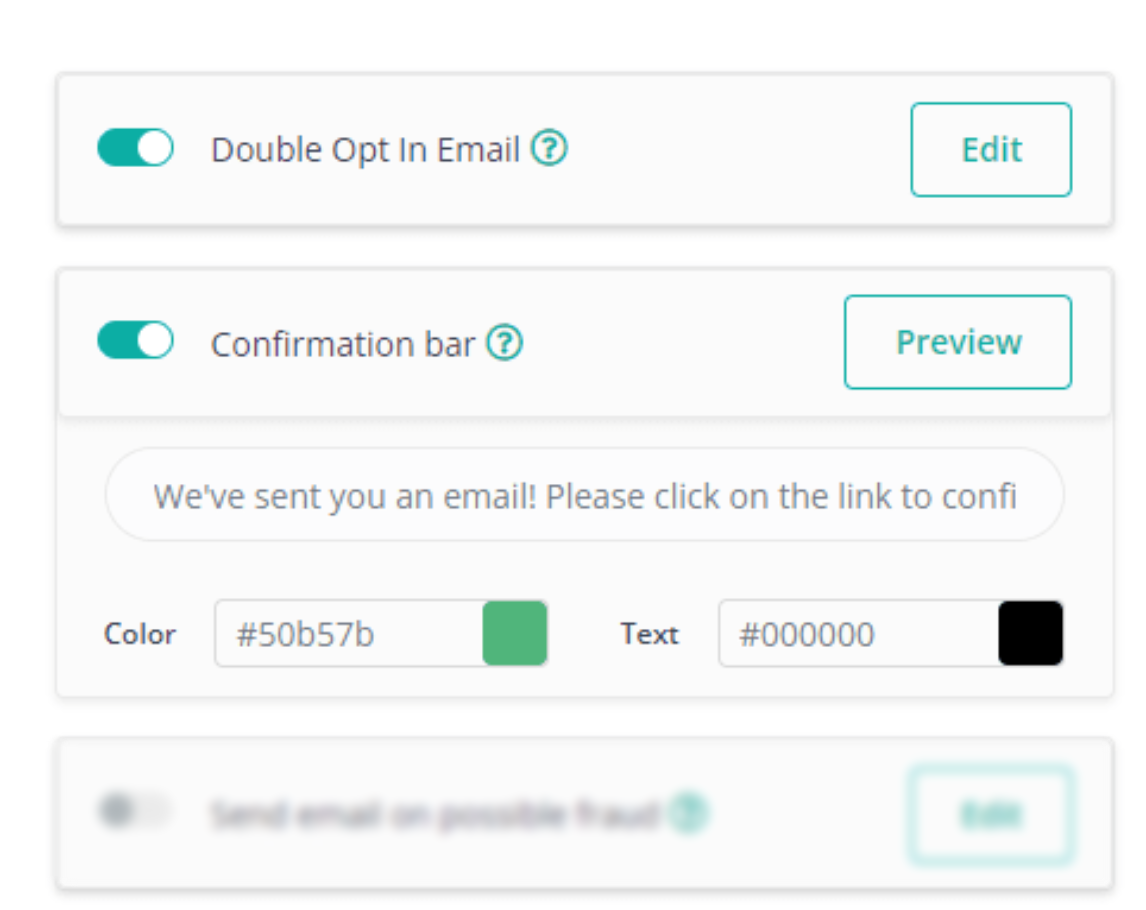Click the Text field label

649,633
